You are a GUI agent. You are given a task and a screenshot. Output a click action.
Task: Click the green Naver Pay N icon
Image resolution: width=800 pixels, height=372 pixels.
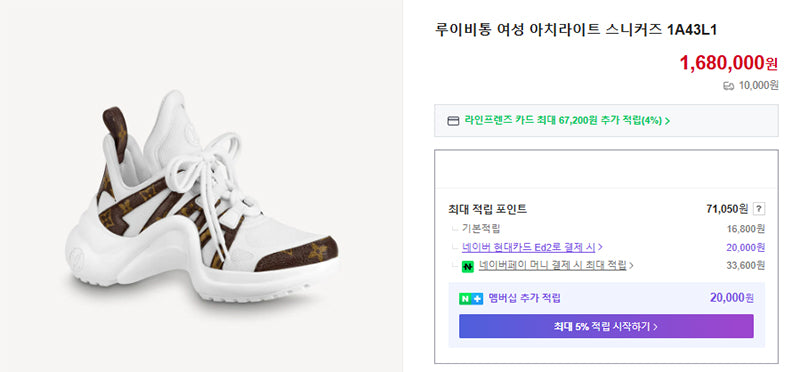click(467, 266)
